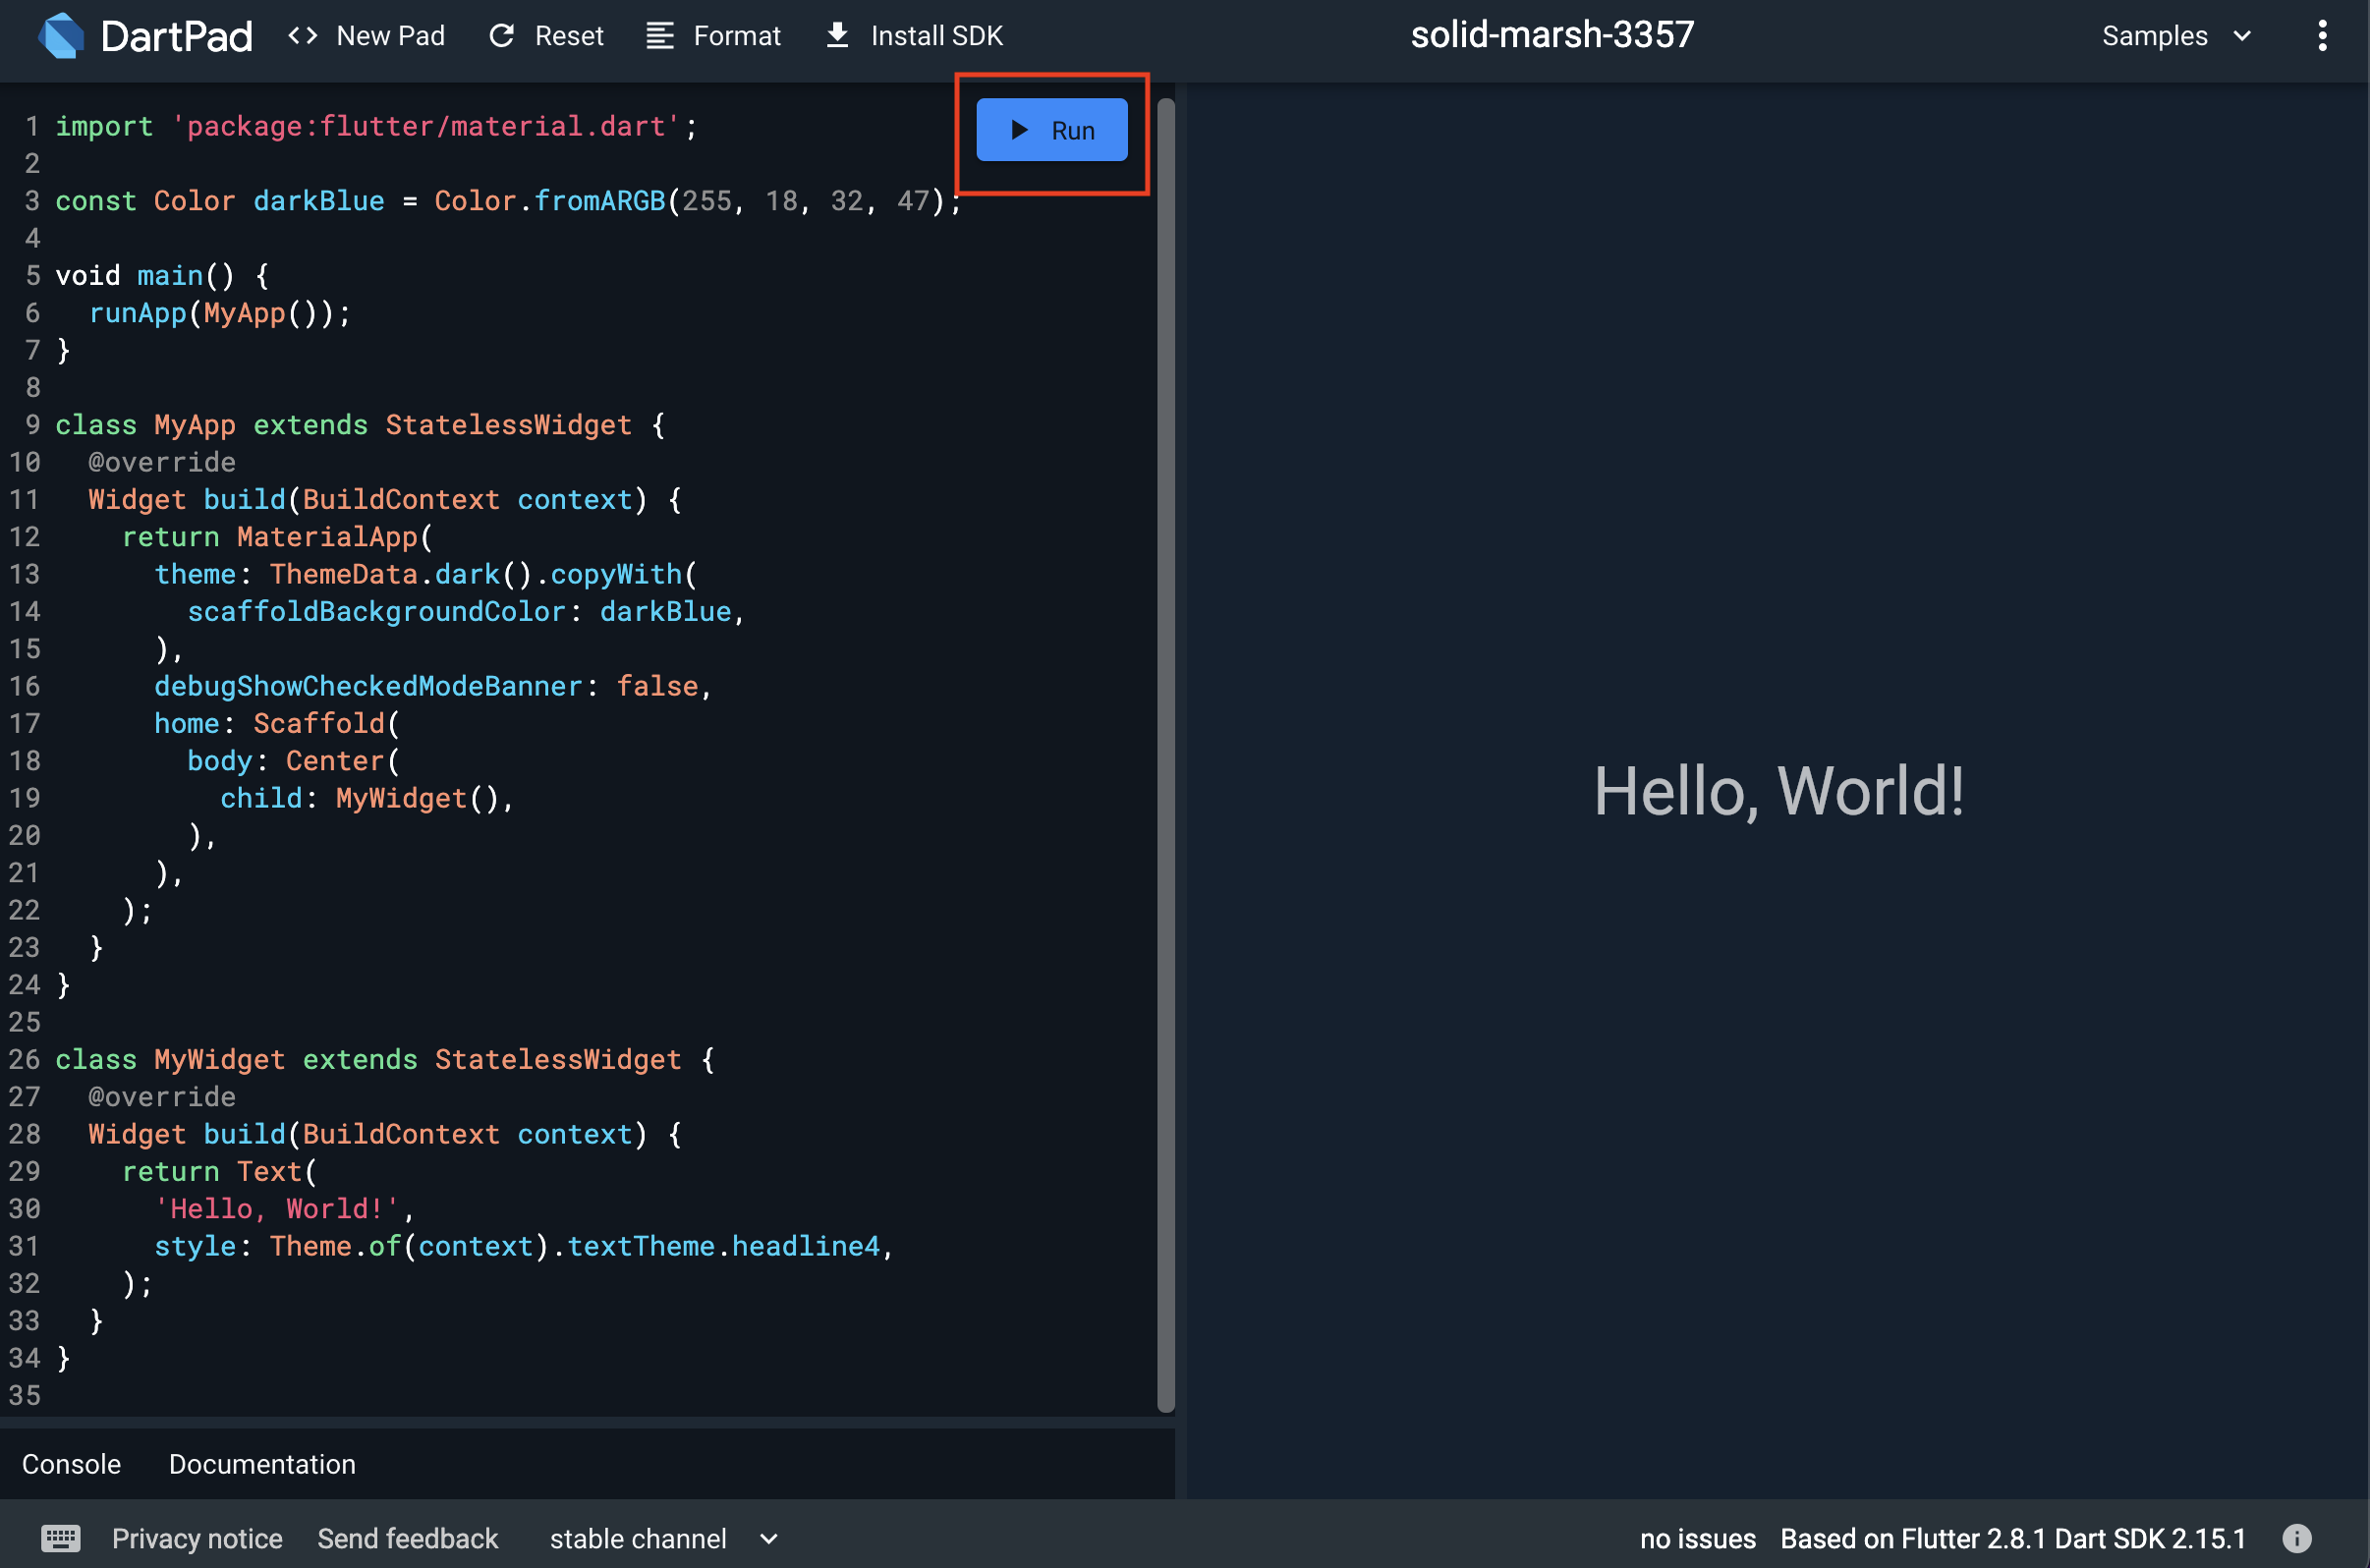Click the Reset circular arrow icon
This screenshot has height=1568, width=2370.
click(x=502, y=36)
